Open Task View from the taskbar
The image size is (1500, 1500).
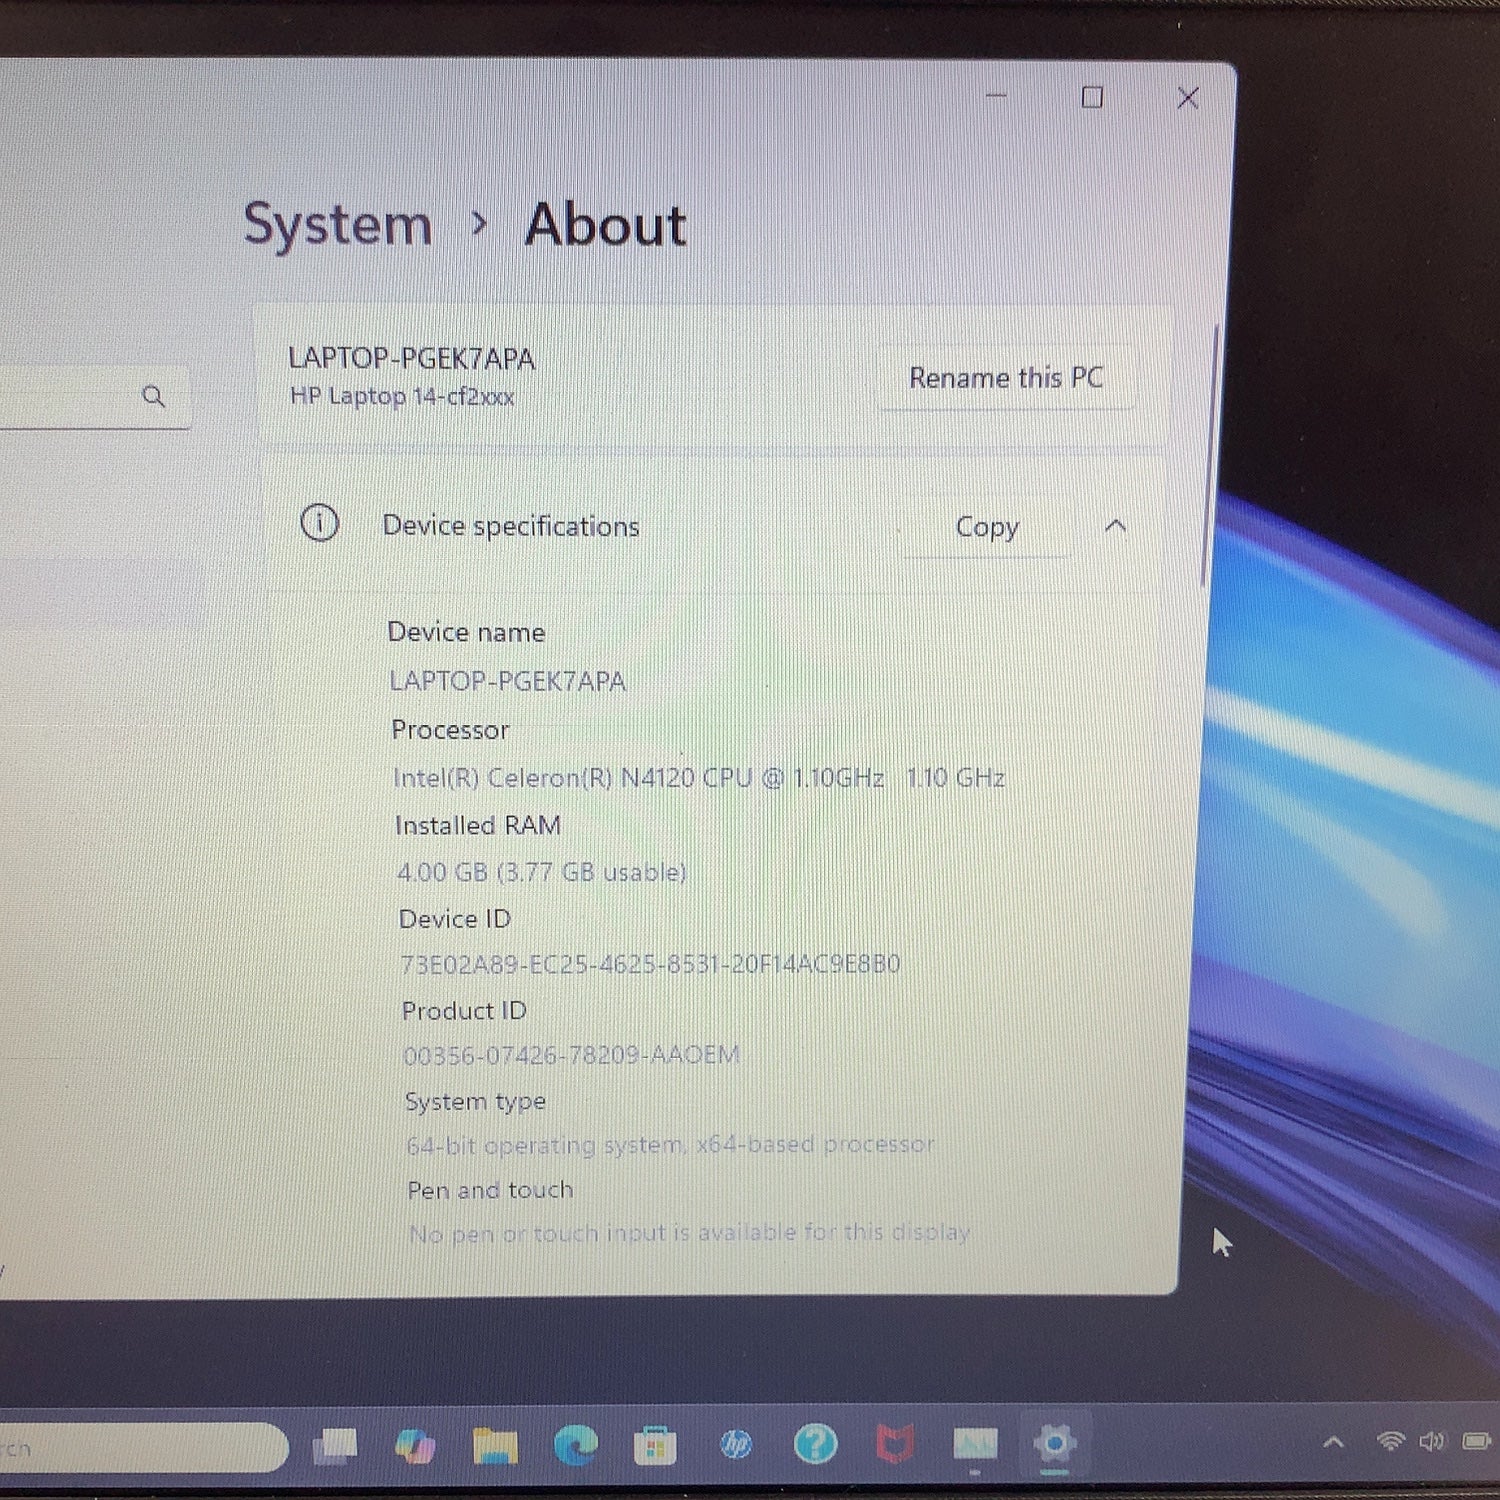tap(335, 1446)
